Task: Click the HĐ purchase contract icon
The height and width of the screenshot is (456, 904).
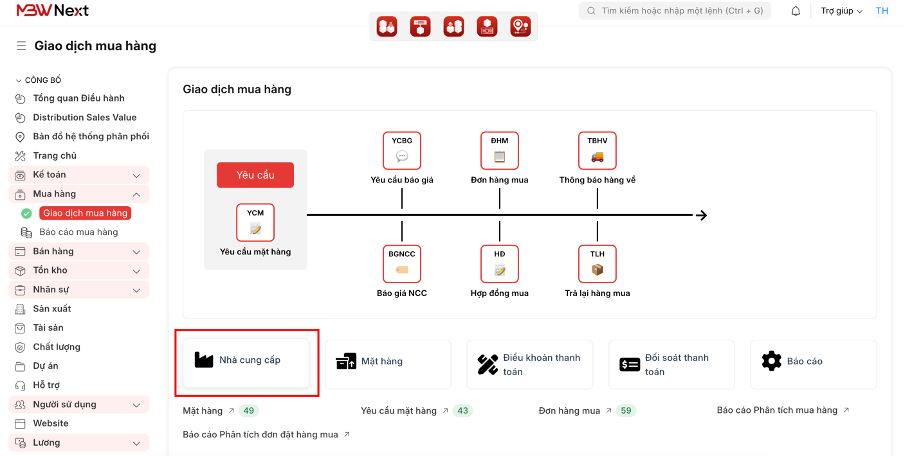Action: pos(499,264)
